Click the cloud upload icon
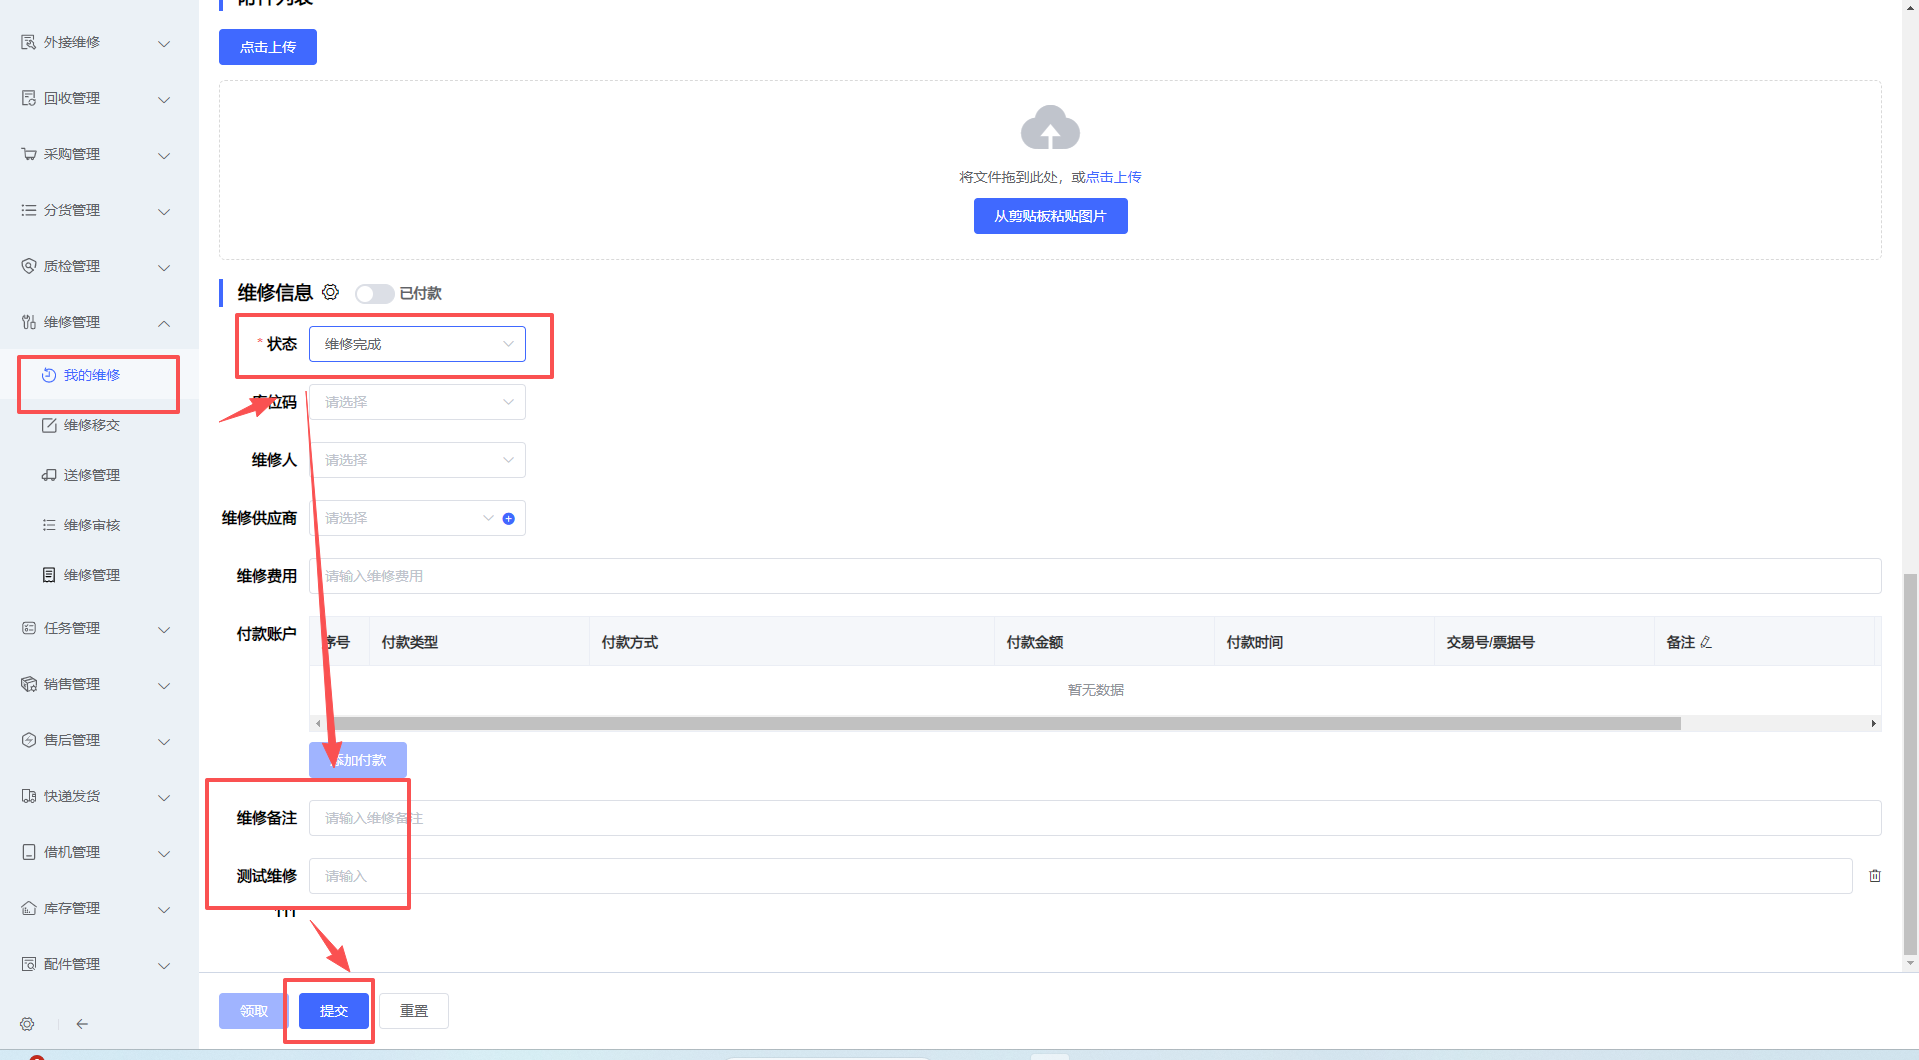 pos(1050,128)
